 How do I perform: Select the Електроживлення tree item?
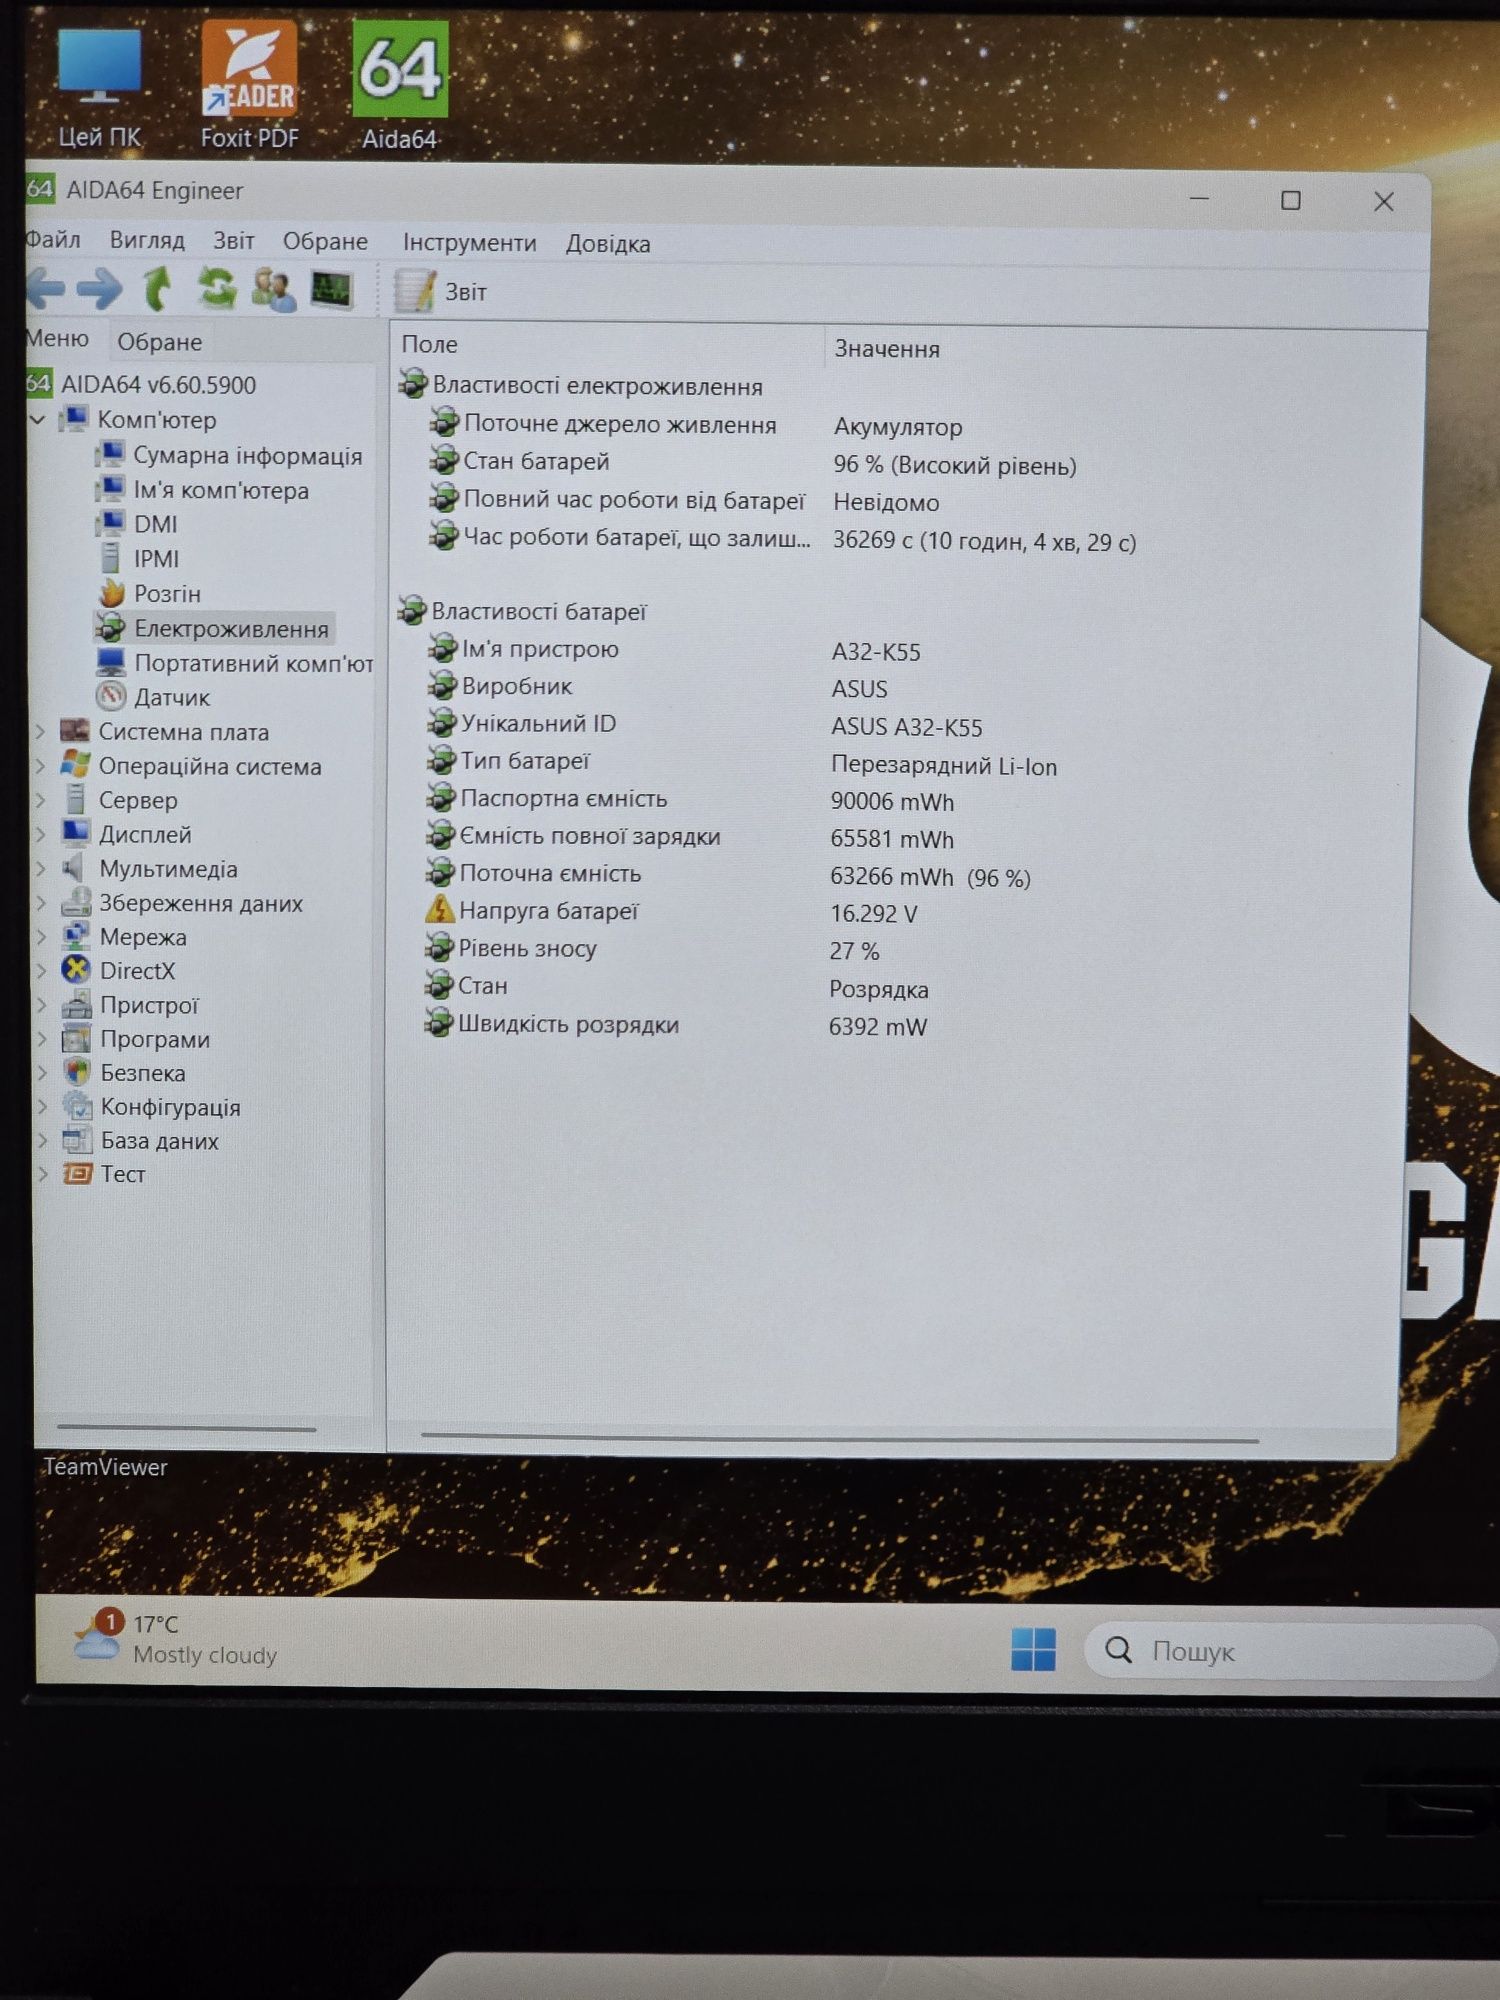[x=213, y=628]
